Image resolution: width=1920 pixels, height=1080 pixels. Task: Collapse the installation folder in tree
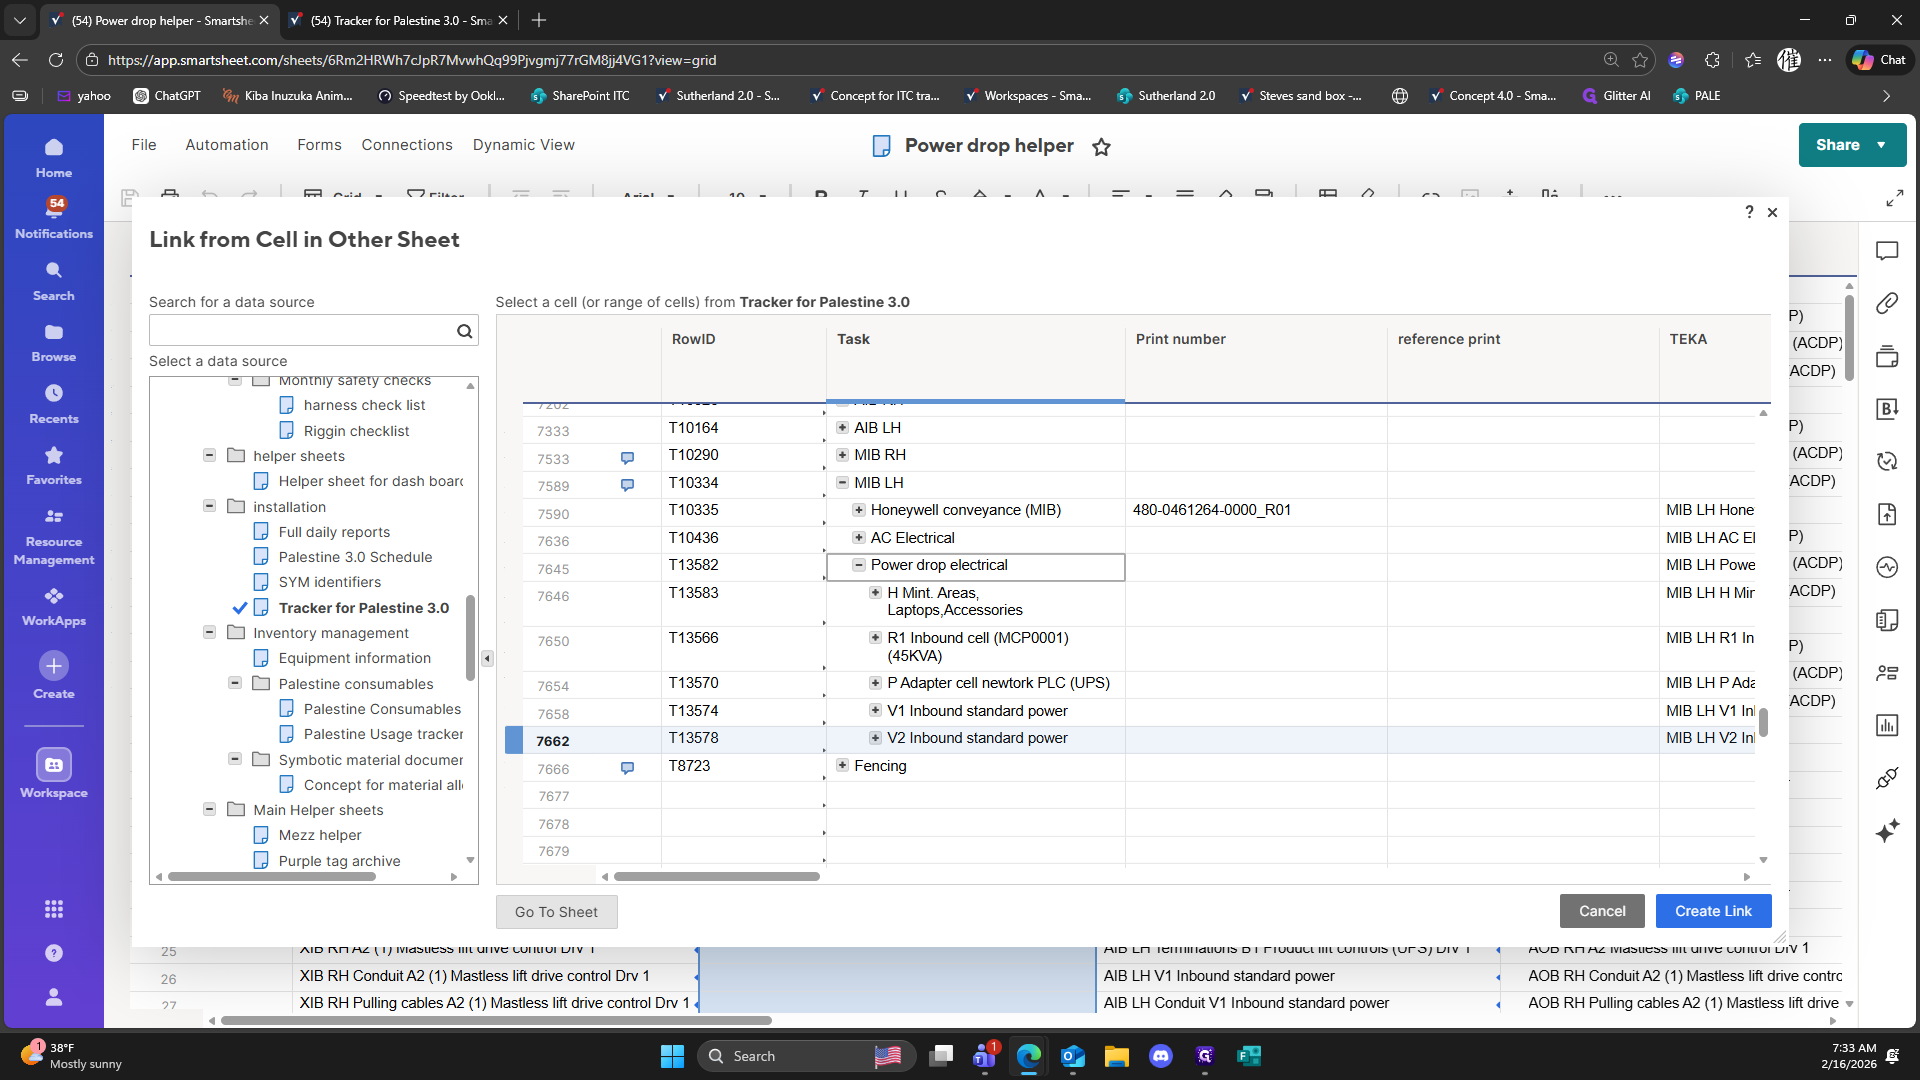pyautogui.click(x=209, y=506)
